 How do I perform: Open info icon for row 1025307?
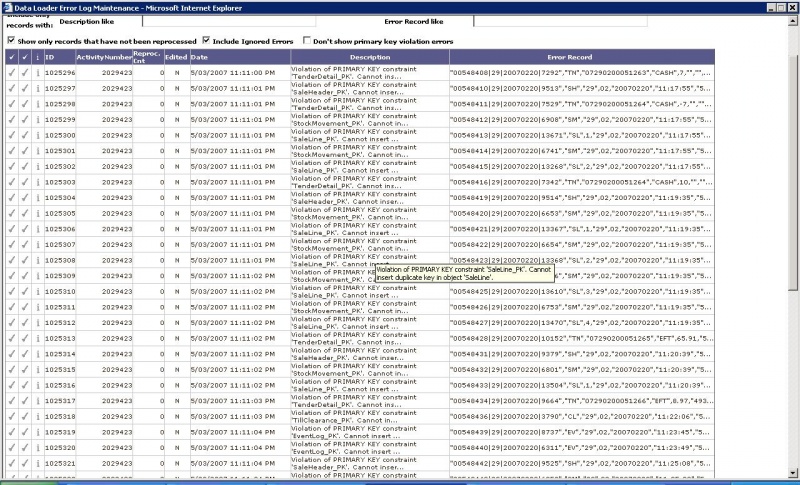click(38, 245)
